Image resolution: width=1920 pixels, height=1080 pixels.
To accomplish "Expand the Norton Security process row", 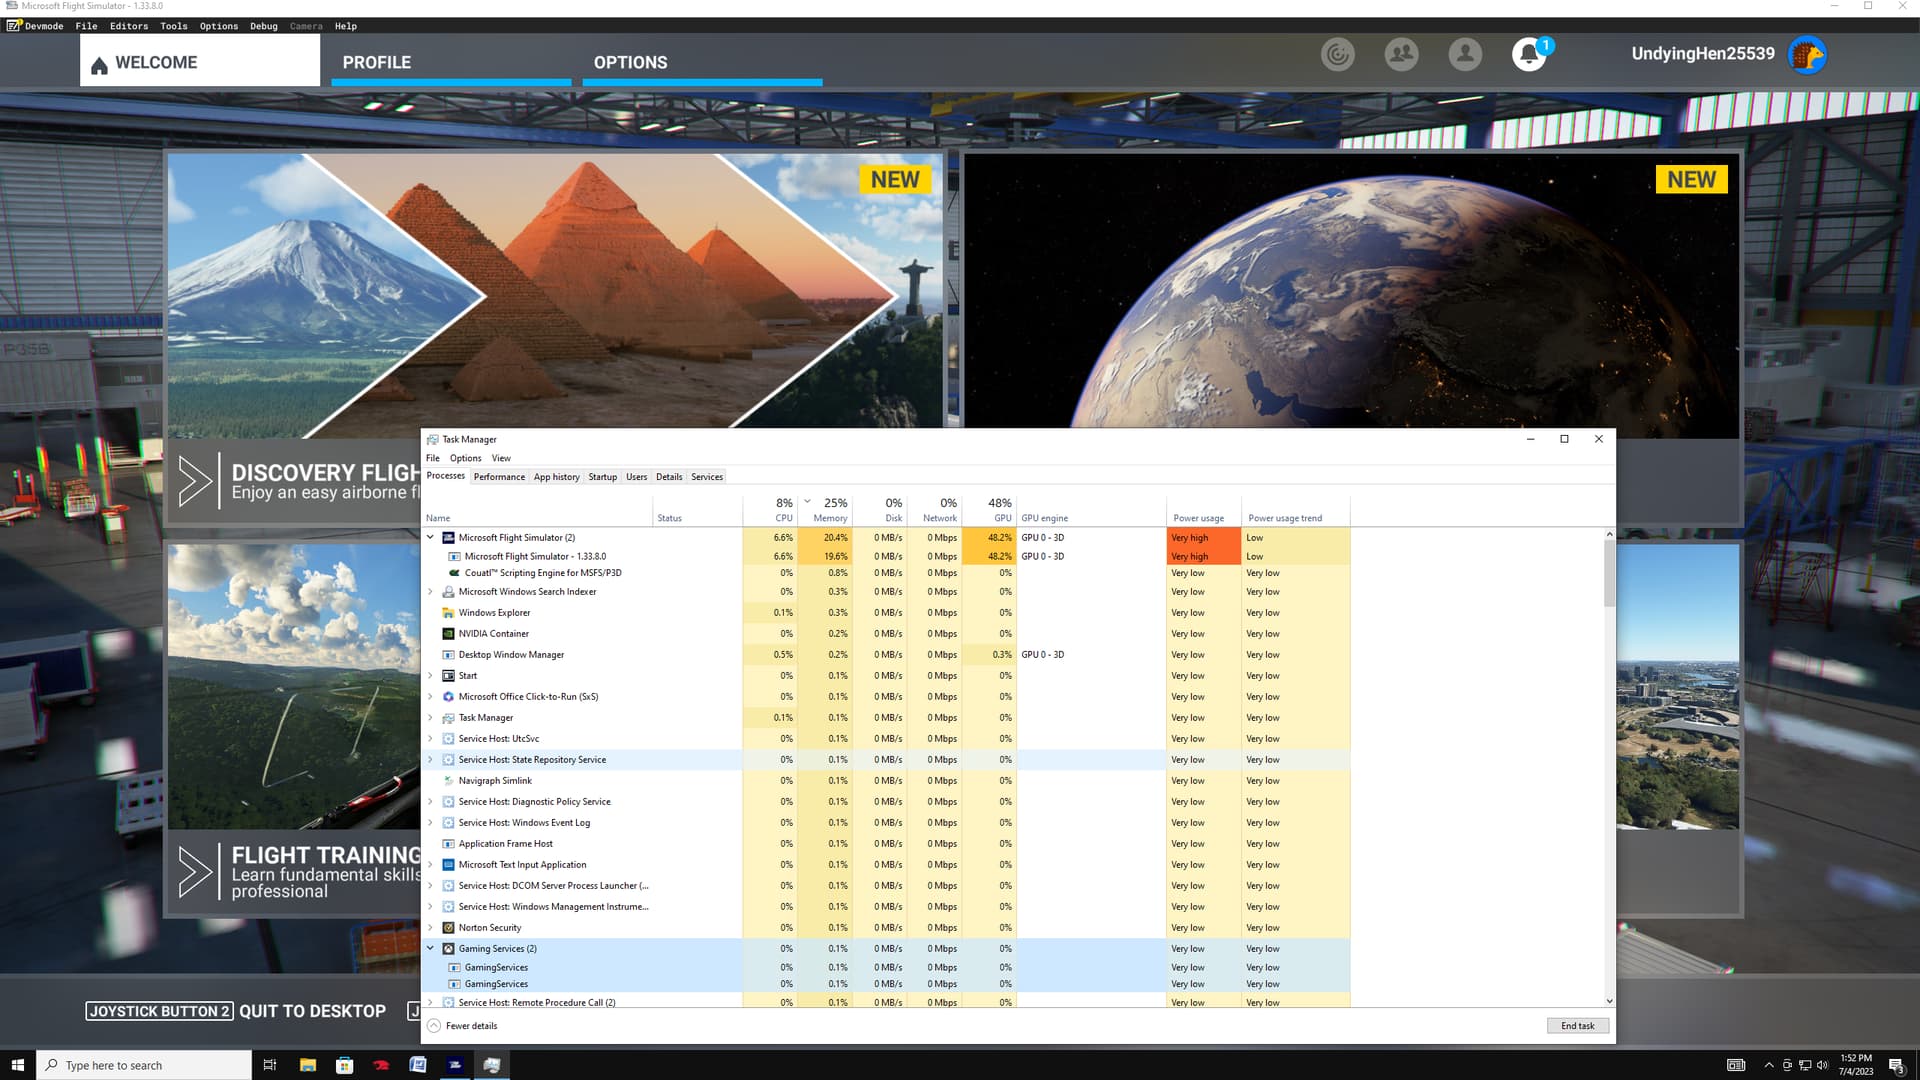I will tap(431, 928).
